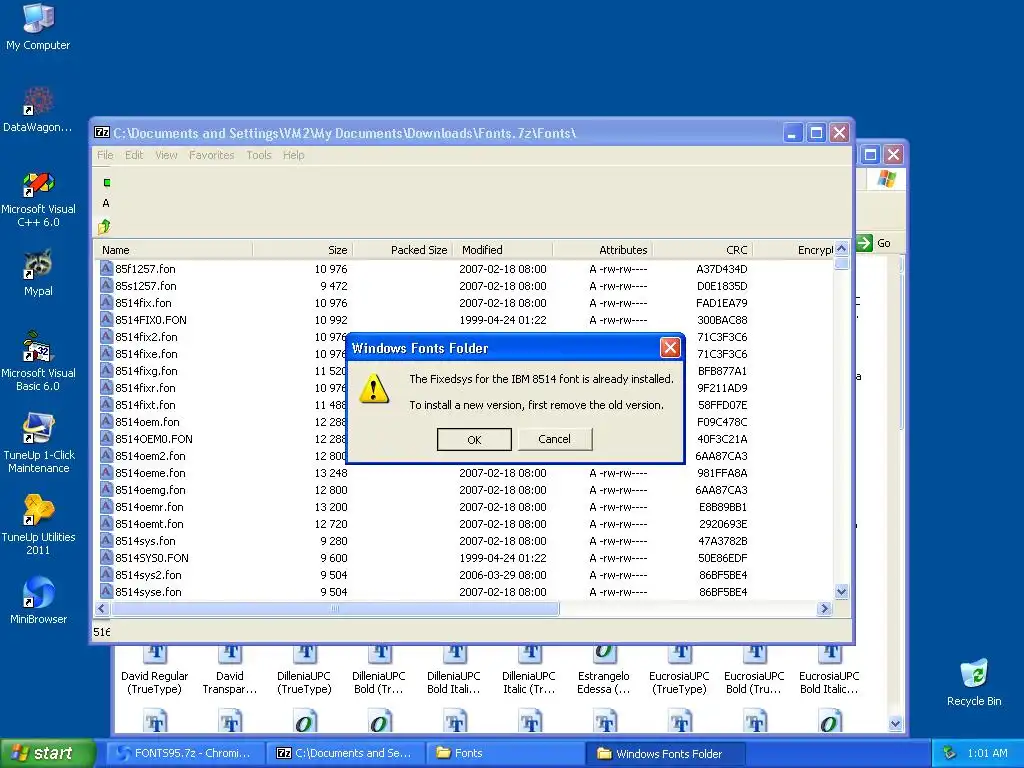
Task: Click the horizontal scrollbar right arrow in 7-Zip
Action: tap(824, 609)
